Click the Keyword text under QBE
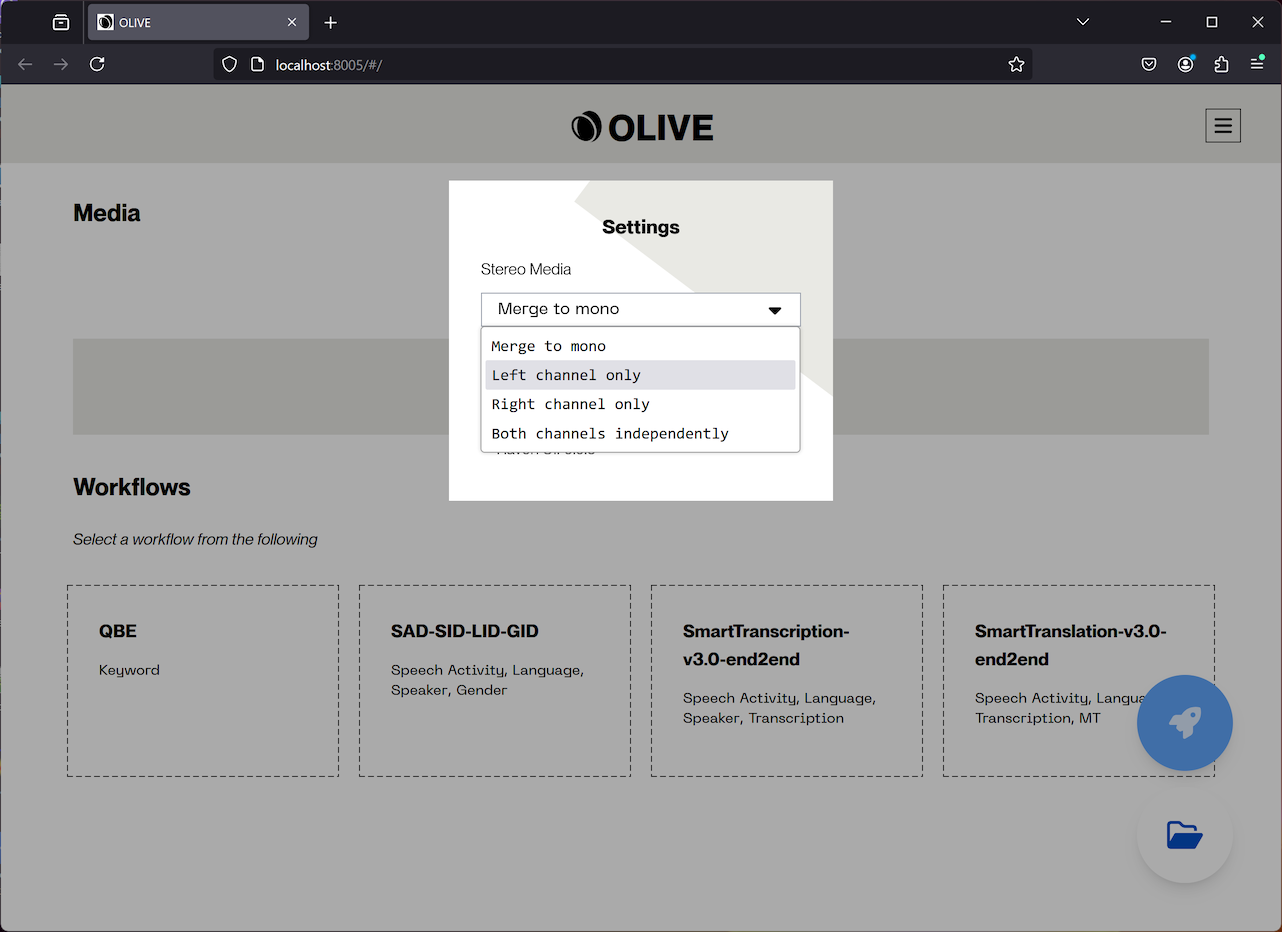Image resolution: width=1282 pixels, height=932 pixels. [x=129, y=670]
